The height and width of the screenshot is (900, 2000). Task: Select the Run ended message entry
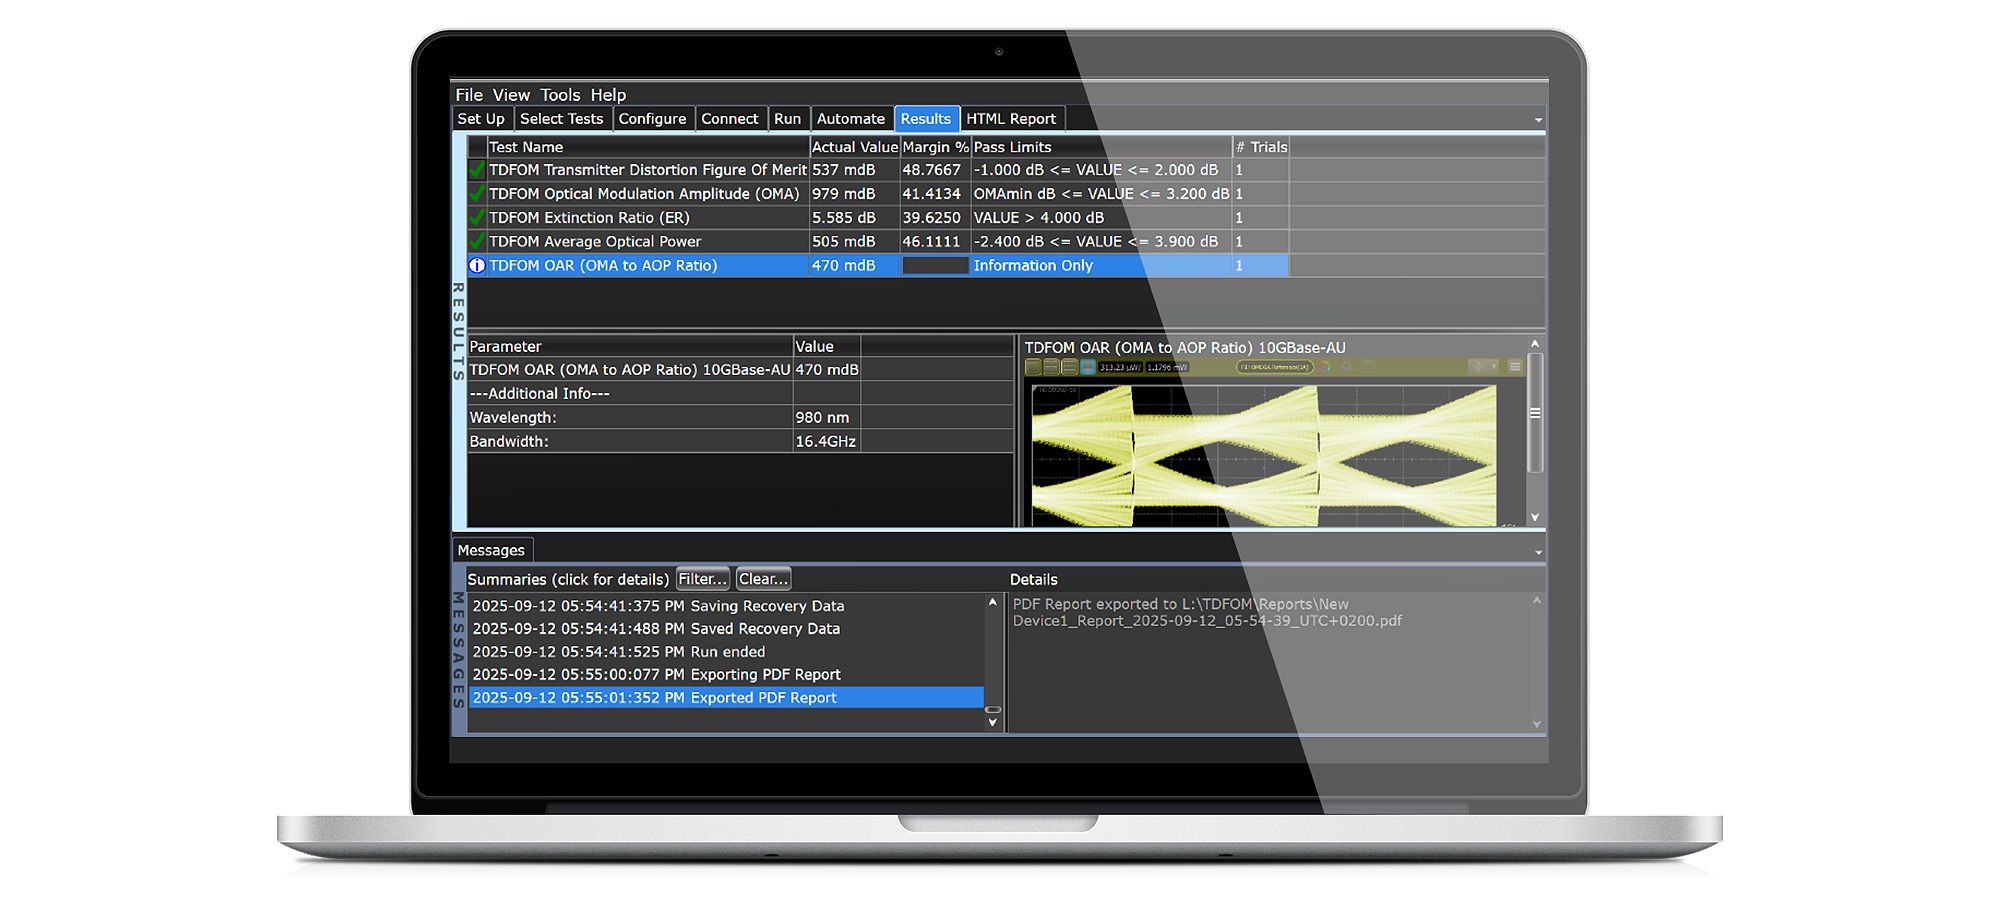click(727, 652)
